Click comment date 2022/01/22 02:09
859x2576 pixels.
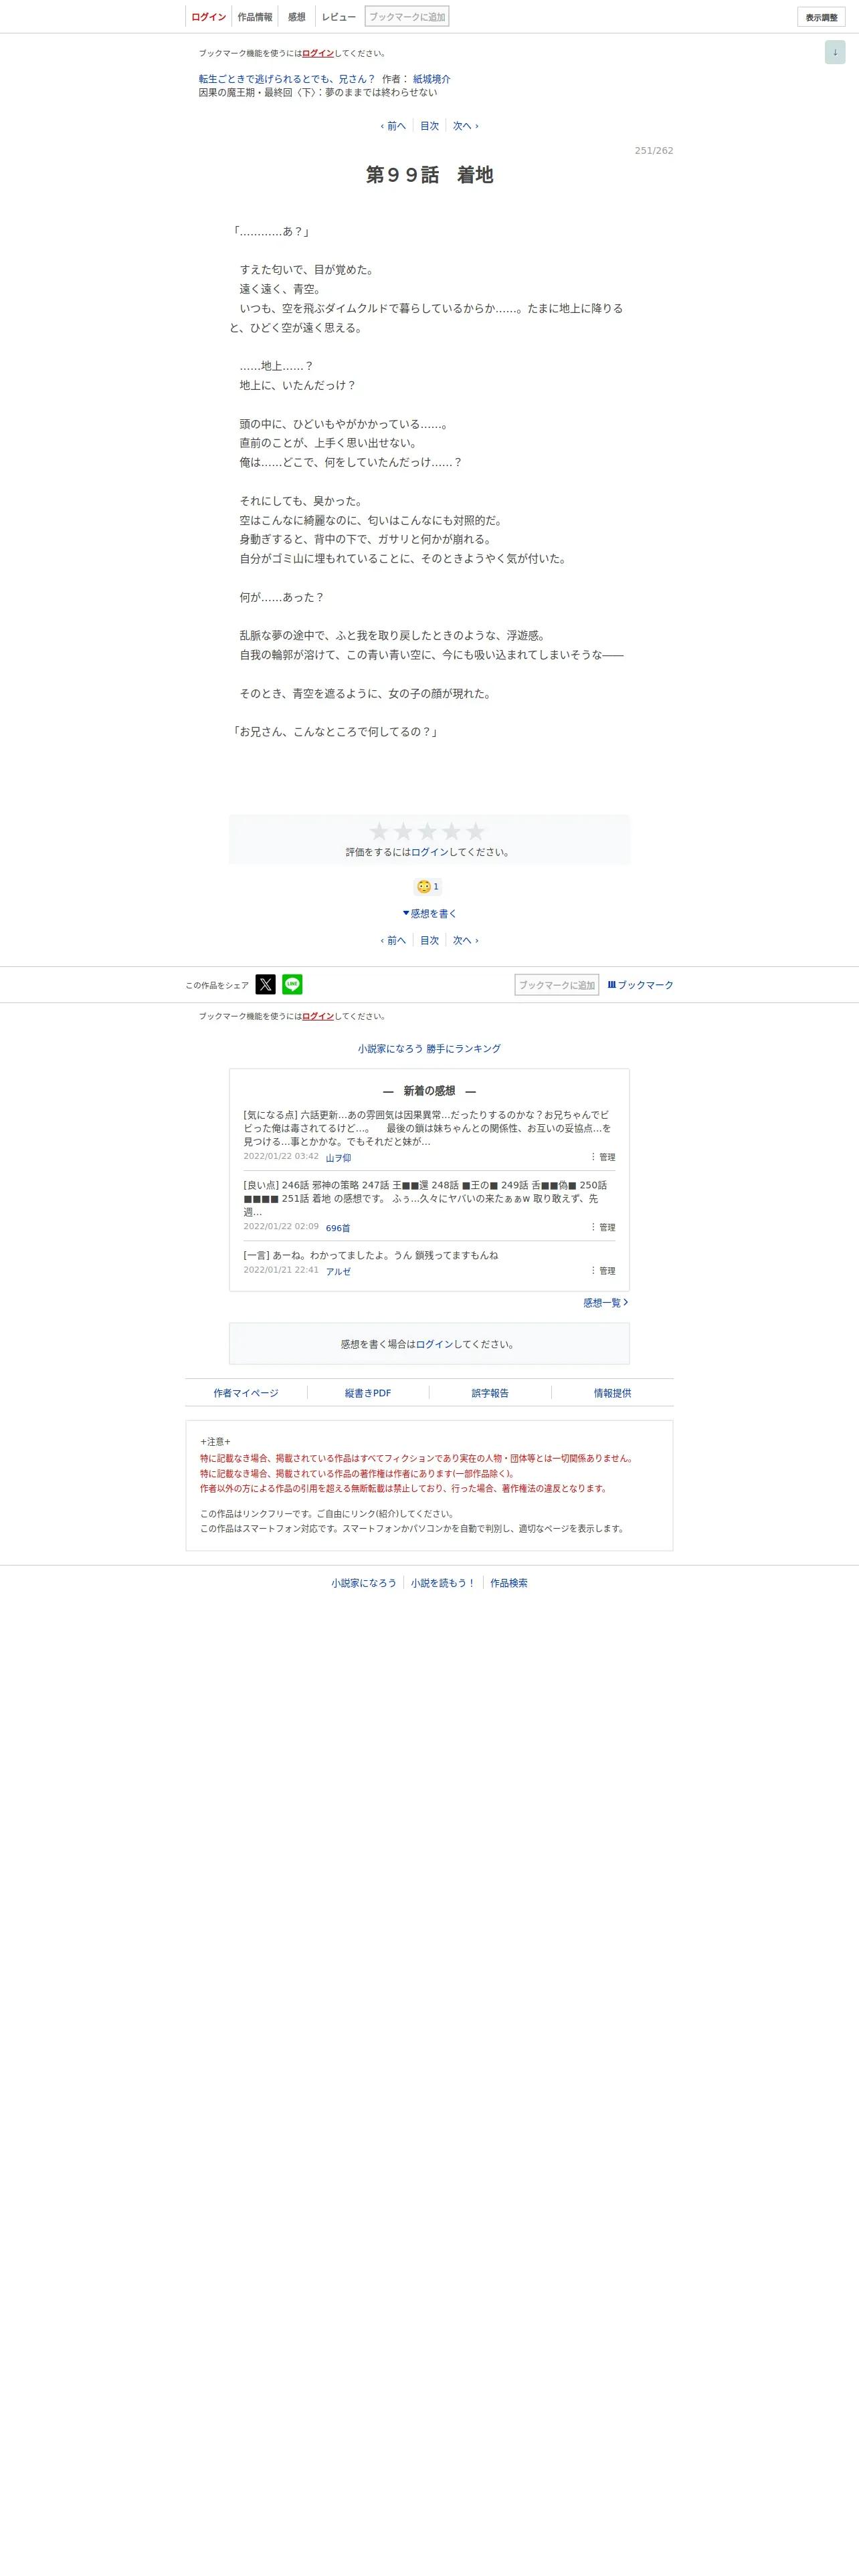click(281, 1226)
